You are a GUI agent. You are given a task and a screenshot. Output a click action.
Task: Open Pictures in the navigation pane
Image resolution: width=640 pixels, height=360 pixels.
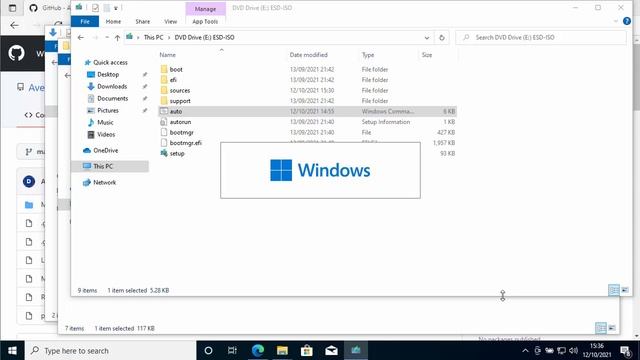click(x=108, y=110)
